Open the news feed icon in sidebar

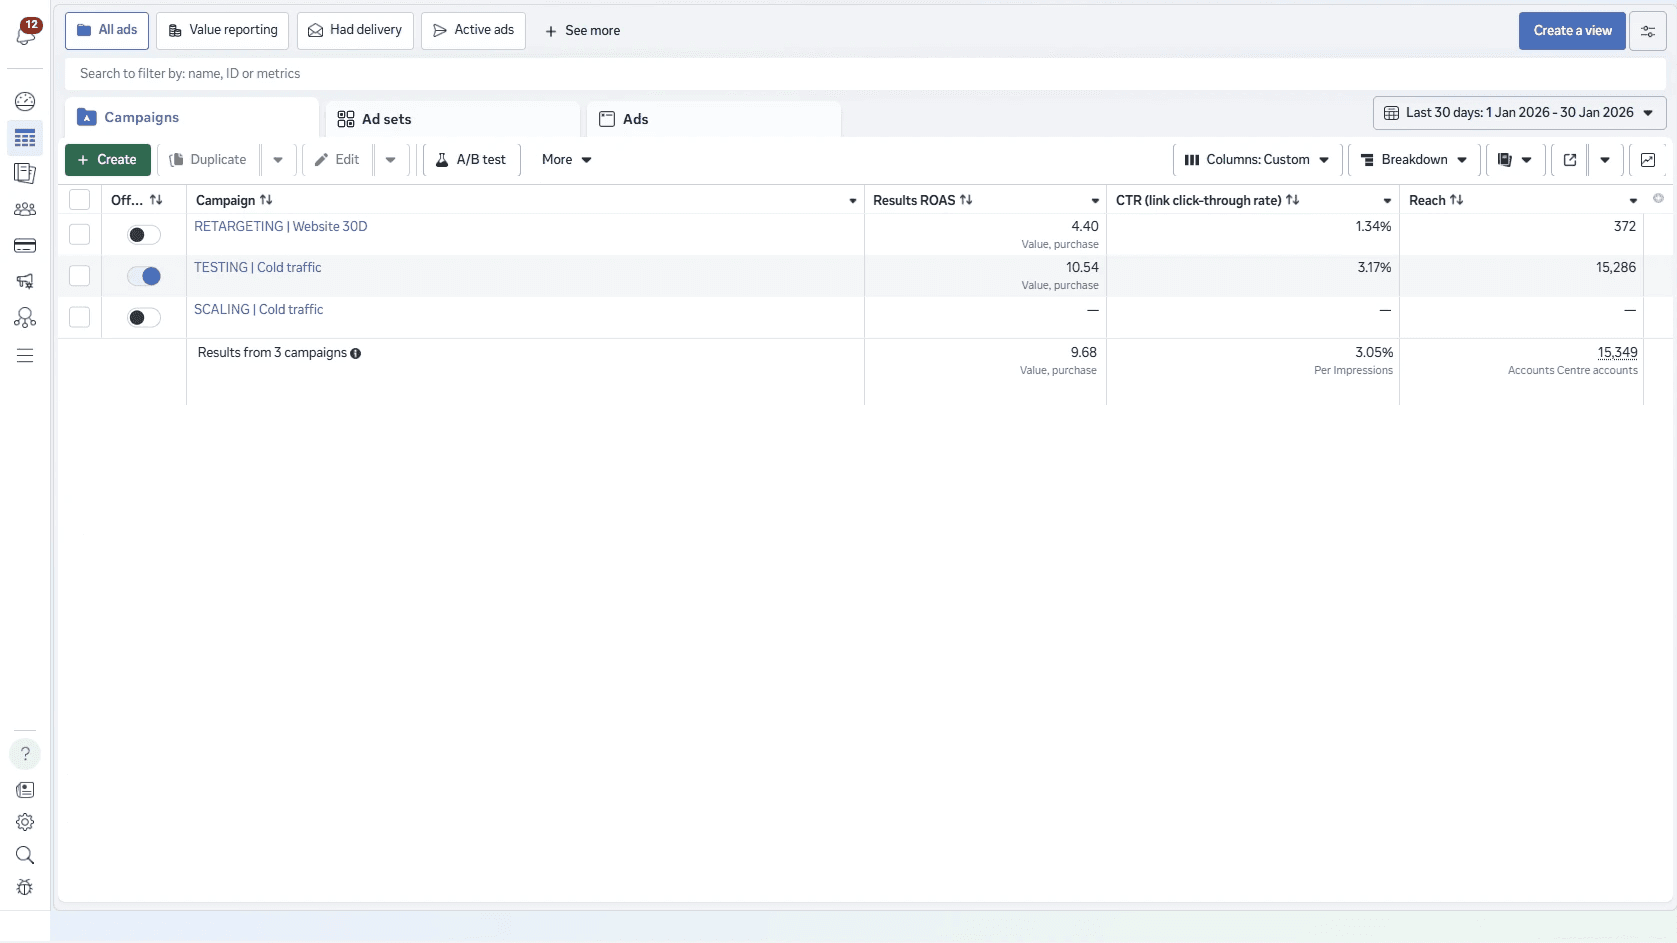pos(25,790)
